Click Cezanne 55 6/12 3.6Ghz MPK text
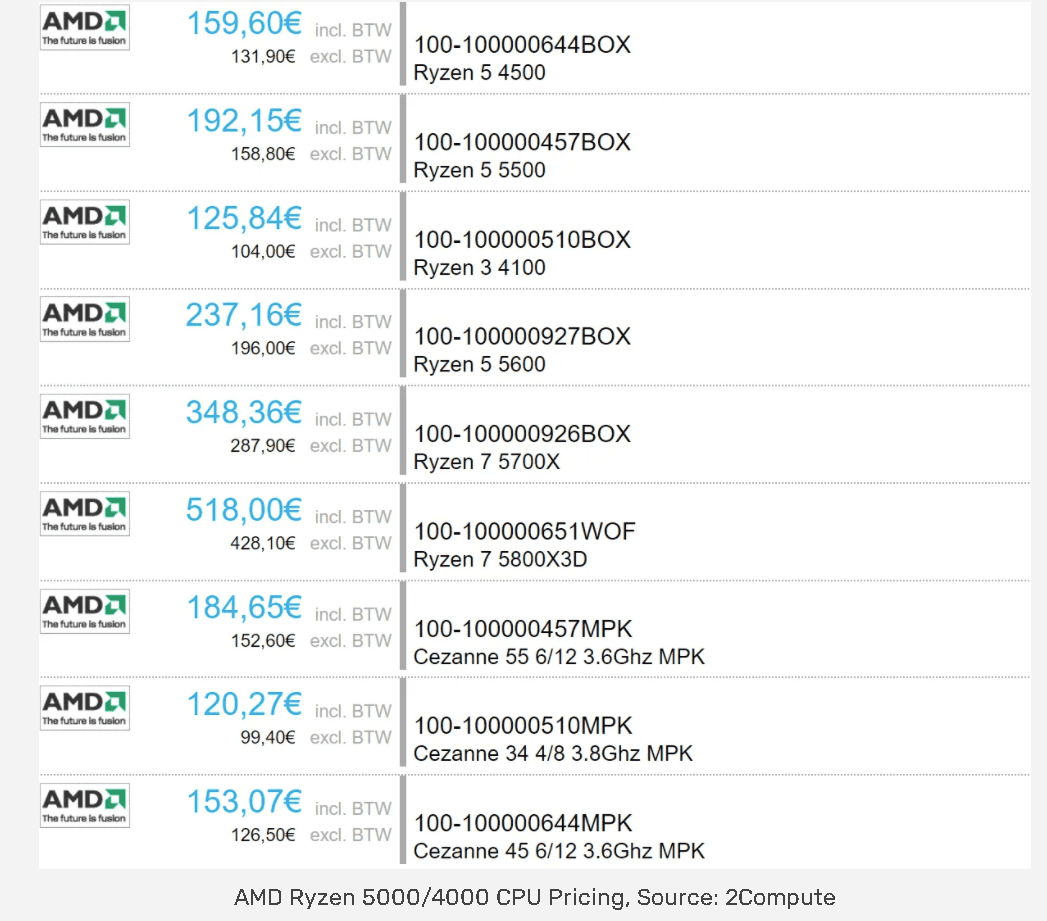1047x921 pixels. click(x=559, y=657)
